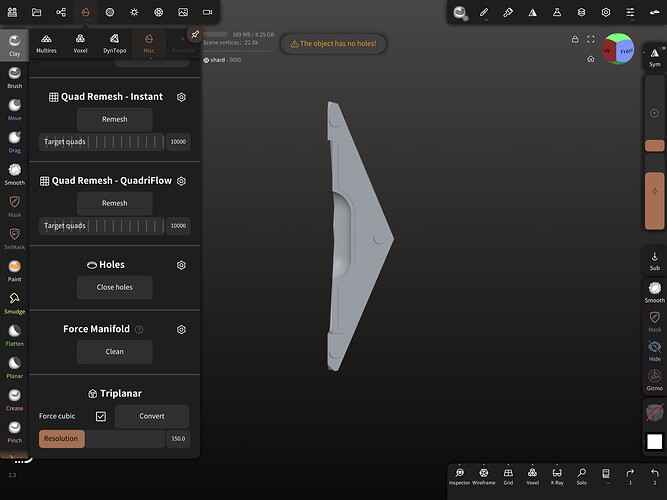Pick the white color swatch
667x500 pixels.
[x=654, y=442]
